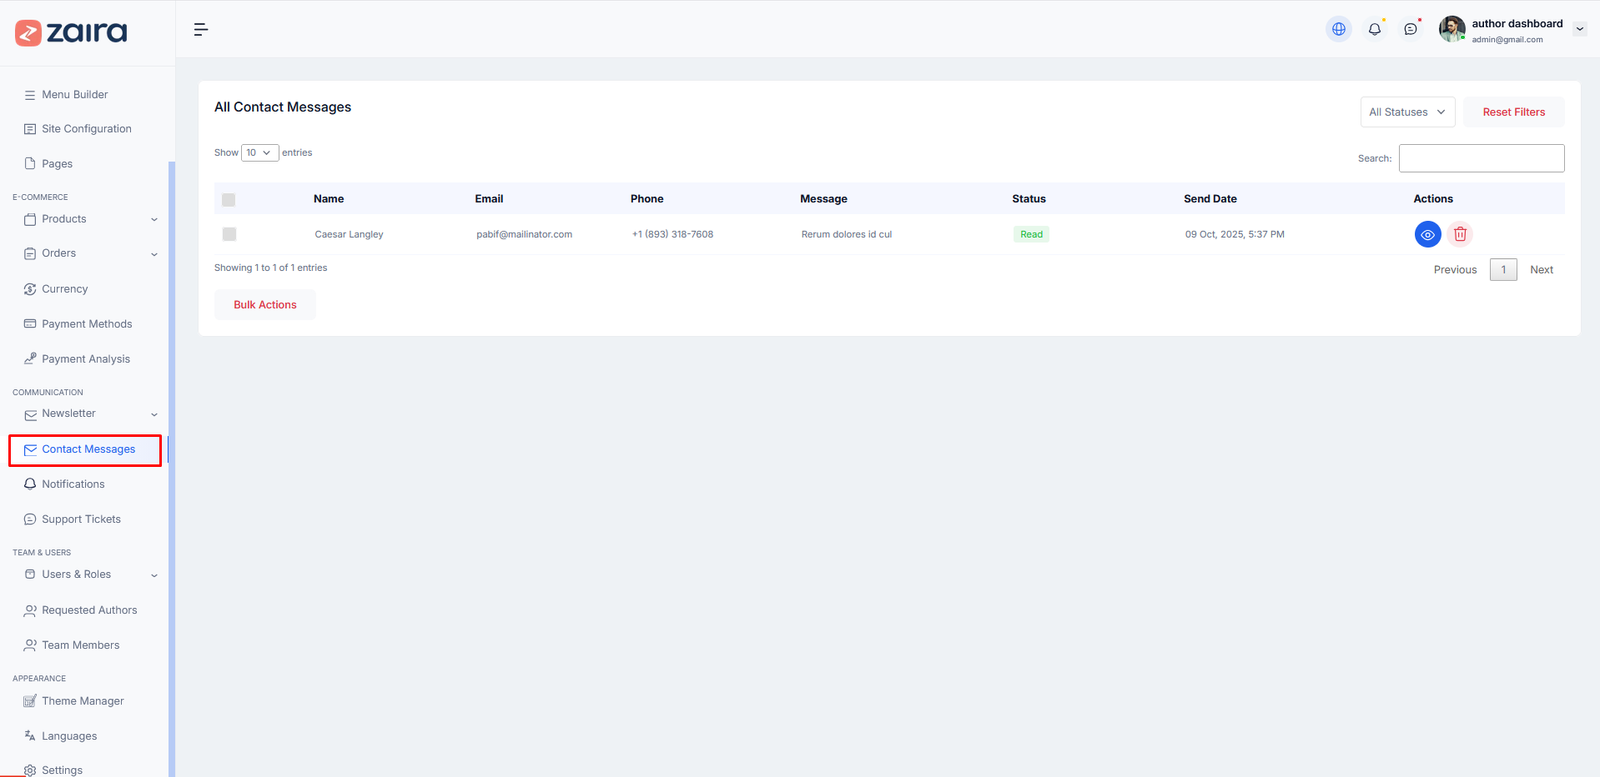The image size is (1600, 777).
Task: Open the notification bell icon
Action: pos(1375,29)
